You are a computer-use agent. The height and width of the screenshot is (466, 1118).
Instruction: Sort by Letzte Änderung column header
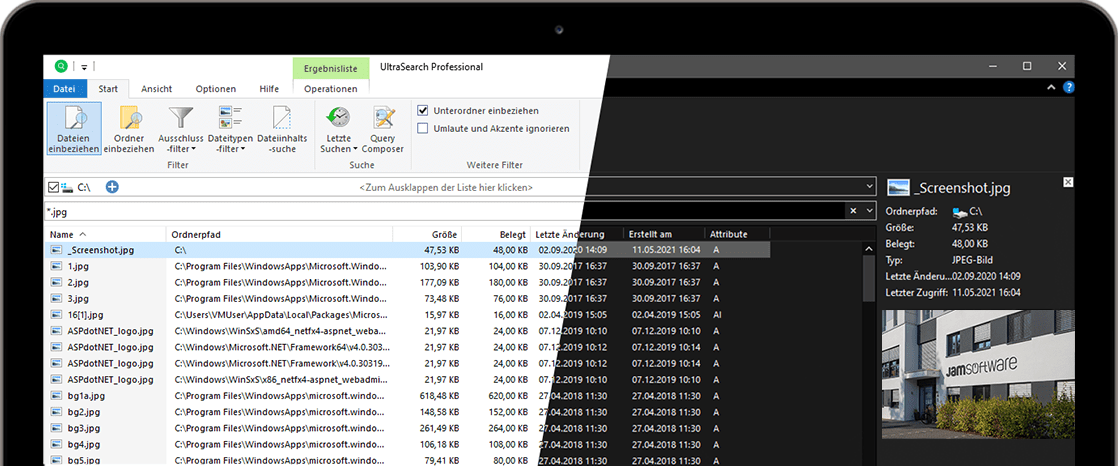[578, 234]
